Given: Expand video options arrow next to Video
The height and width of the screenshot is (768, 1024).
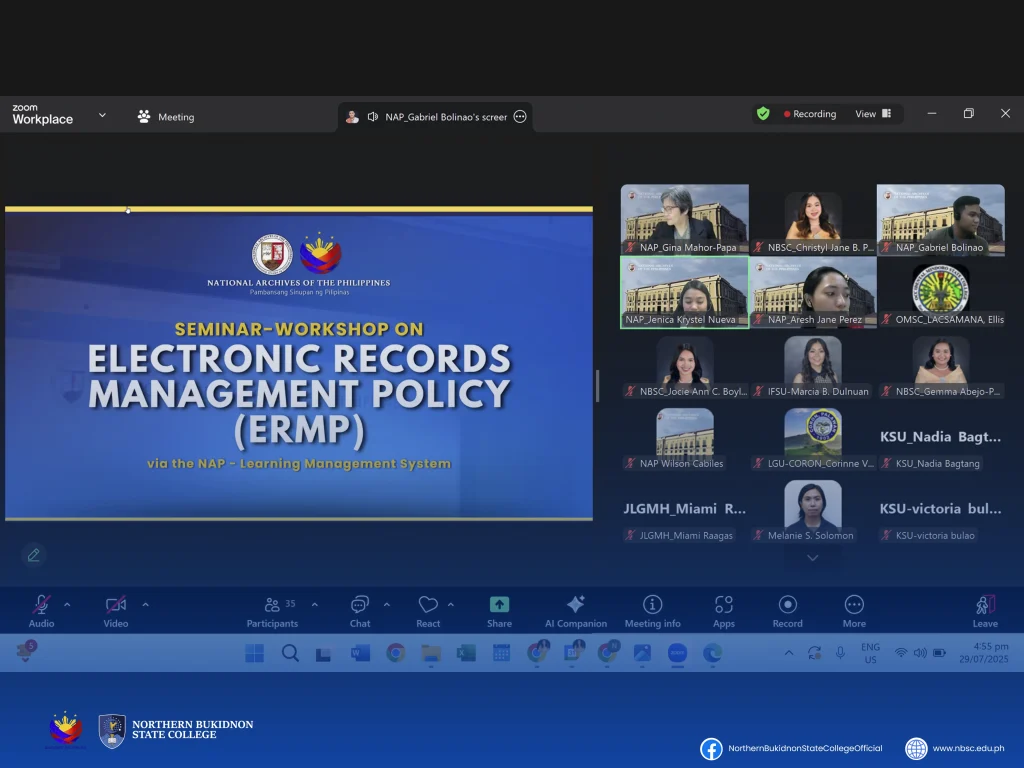Looking at the screenshot, I should coord(145,604).
